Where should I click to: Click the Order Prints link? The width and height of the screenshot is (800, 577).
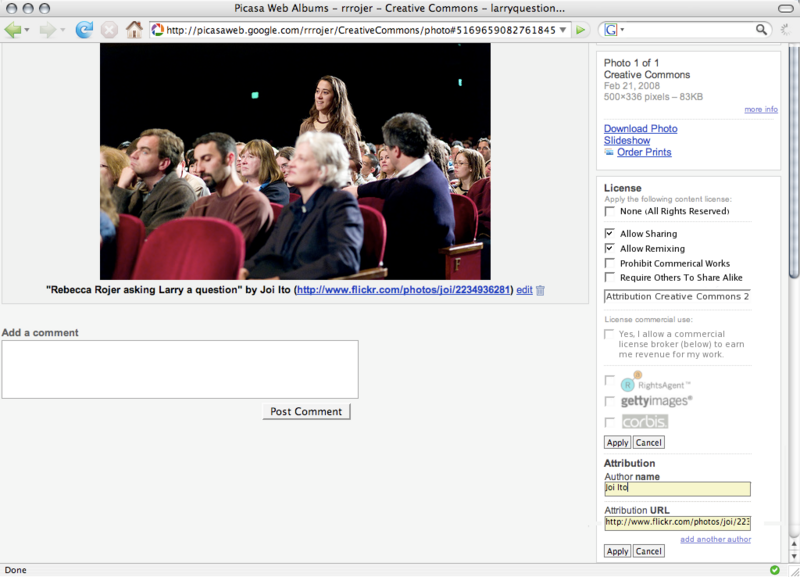[x=644, y=152]
